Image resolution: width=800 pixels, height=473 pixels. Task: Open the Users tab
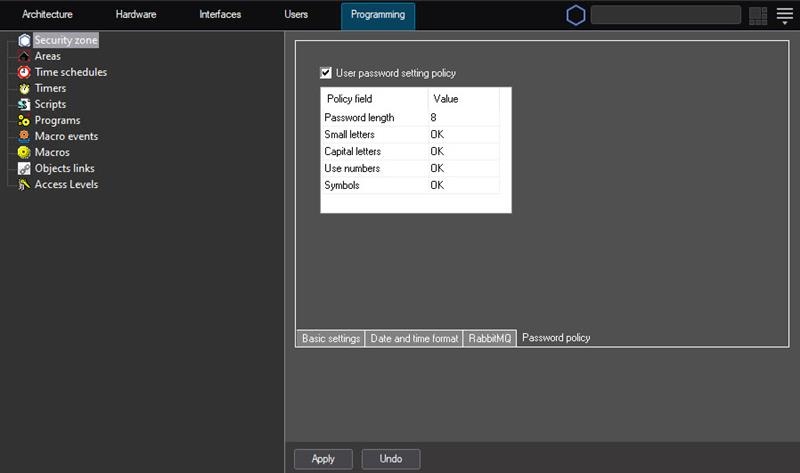pyautogui.click(x=296, y=14)
